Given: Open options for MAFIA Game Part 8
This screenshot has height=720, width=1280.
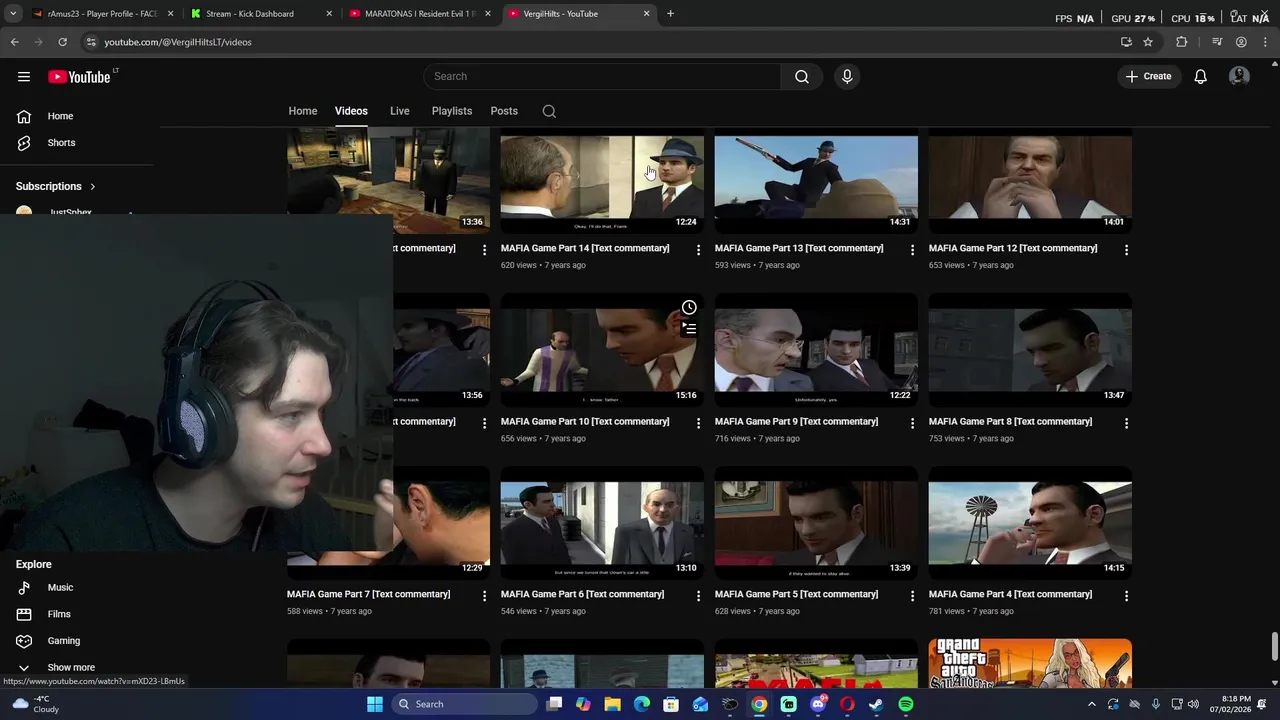Looking at the screenshot, I should [x=1126, y=422].
